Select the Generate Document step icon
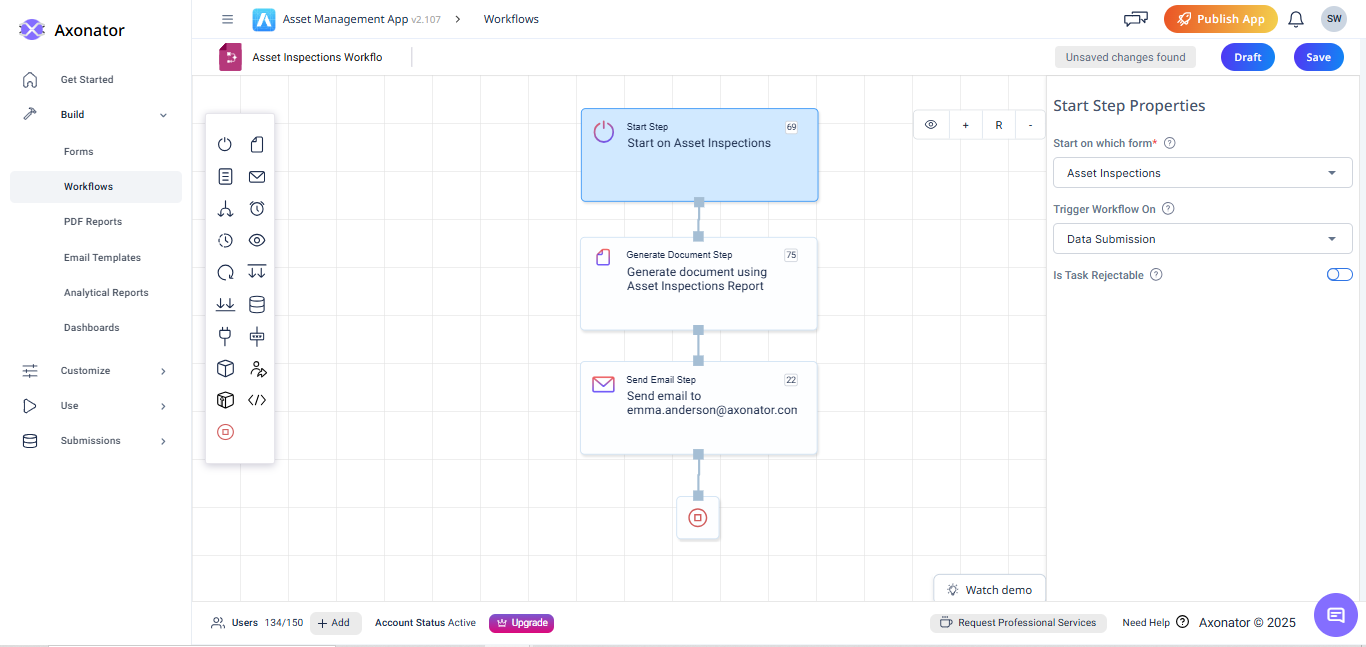The width and height of the screenshot is (1366, 647). tap(257, 144)
